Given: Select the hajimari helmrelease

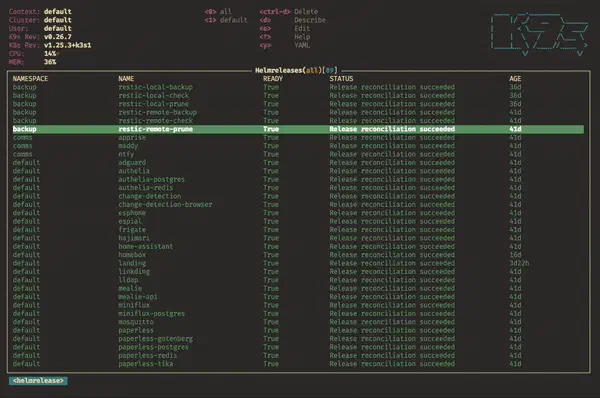Looking at the screenshot, I should pyautogui.click(x=298, y=238).
